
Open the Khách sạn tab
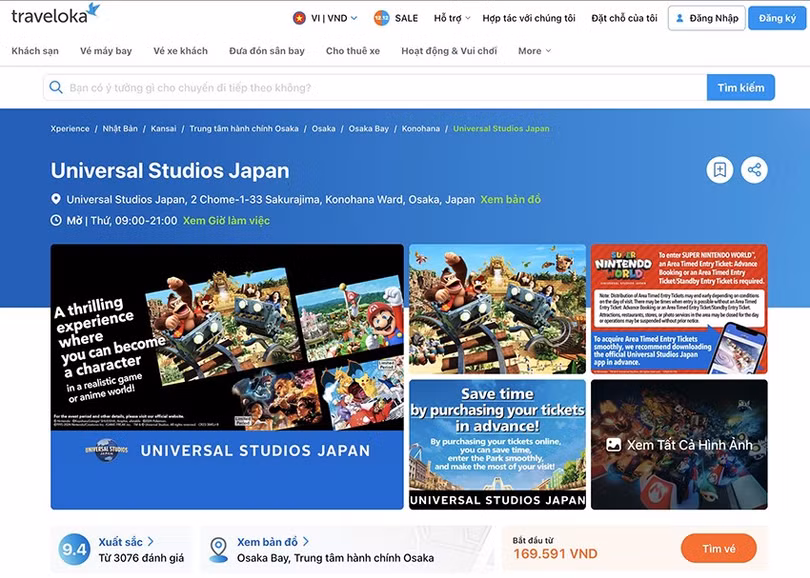(35, 51)
